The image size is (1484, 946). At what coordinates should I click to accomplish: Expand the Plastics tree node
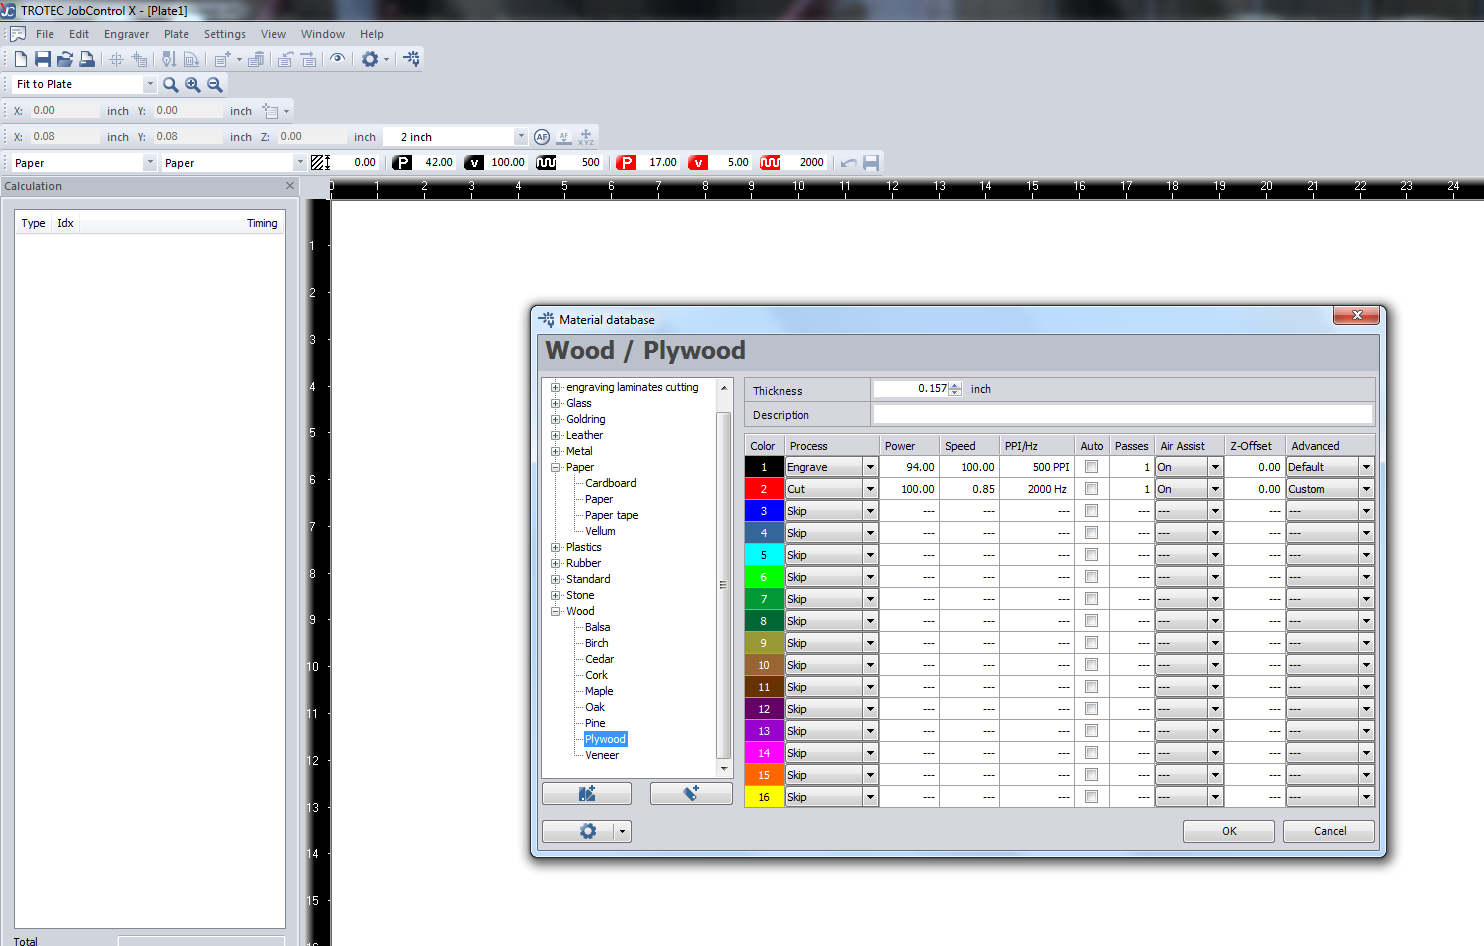[x=556, y=547]
